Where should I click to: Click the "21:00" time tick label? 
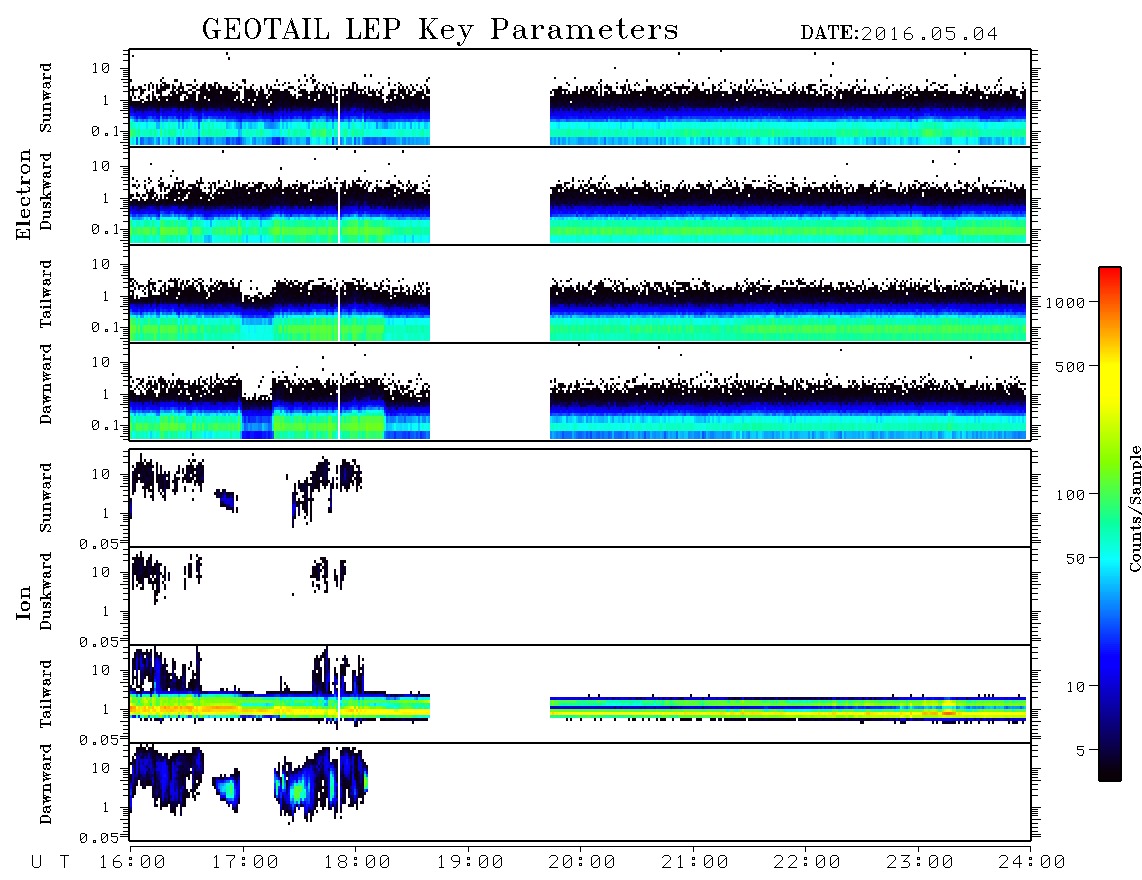(x=695, y=862)
